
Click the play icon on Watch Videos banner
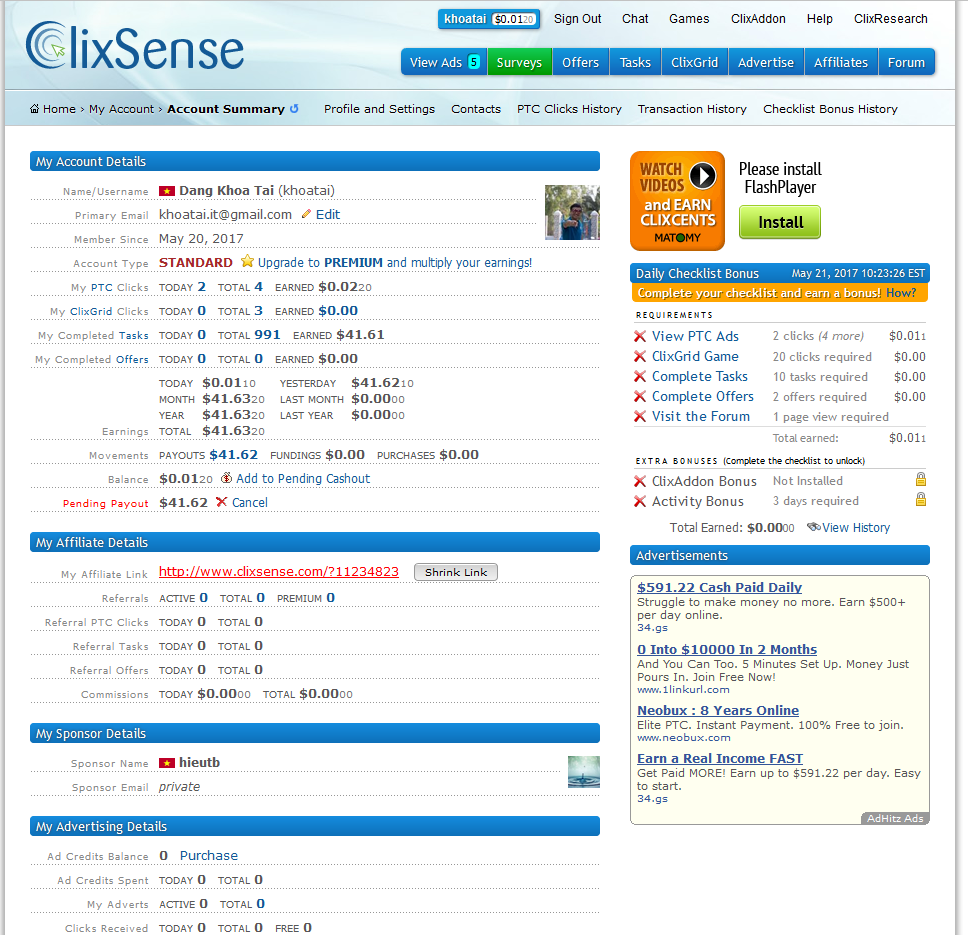pyautogui.click(x=703, y=176)
